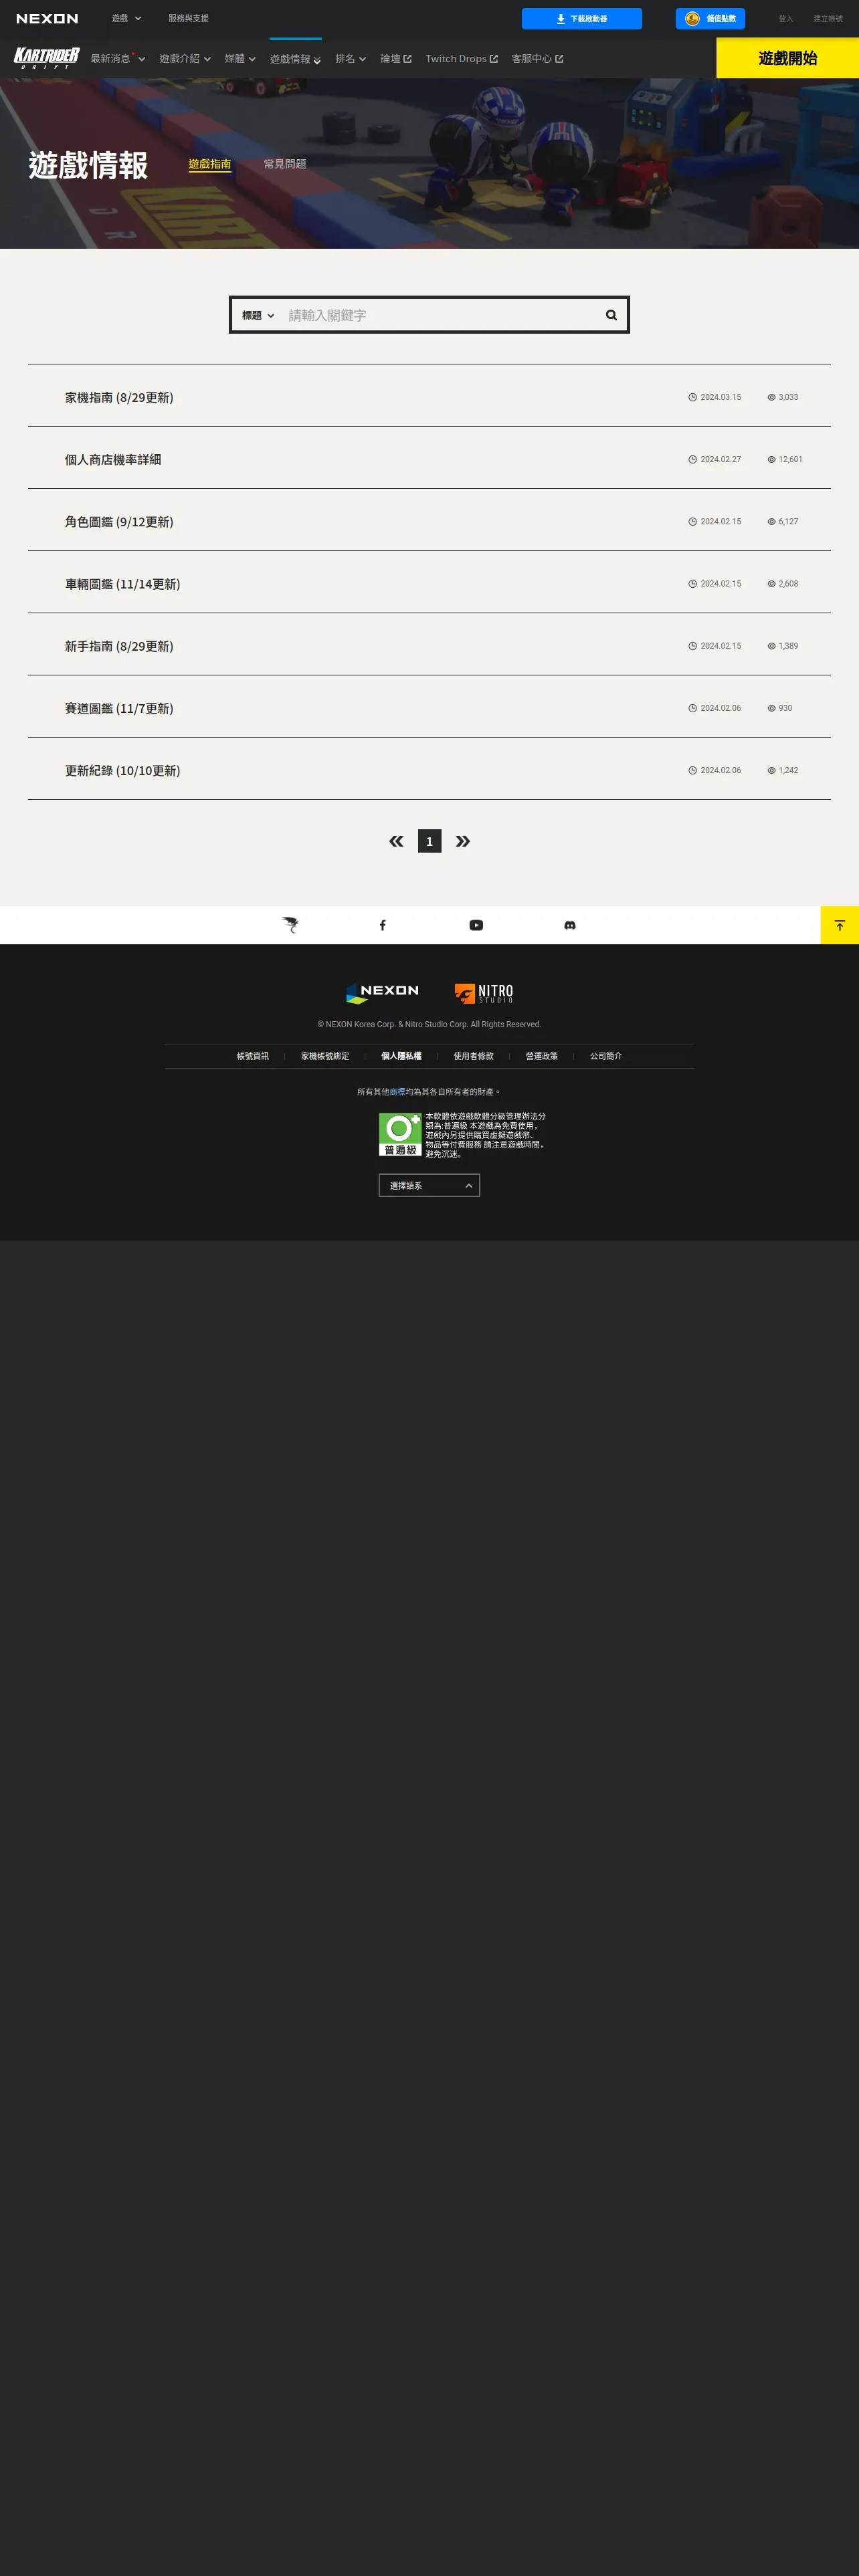Click the yellow 遊戲開始 button
The width and height of the screenshot is (859, 2576).
click(x=788, y=58)
